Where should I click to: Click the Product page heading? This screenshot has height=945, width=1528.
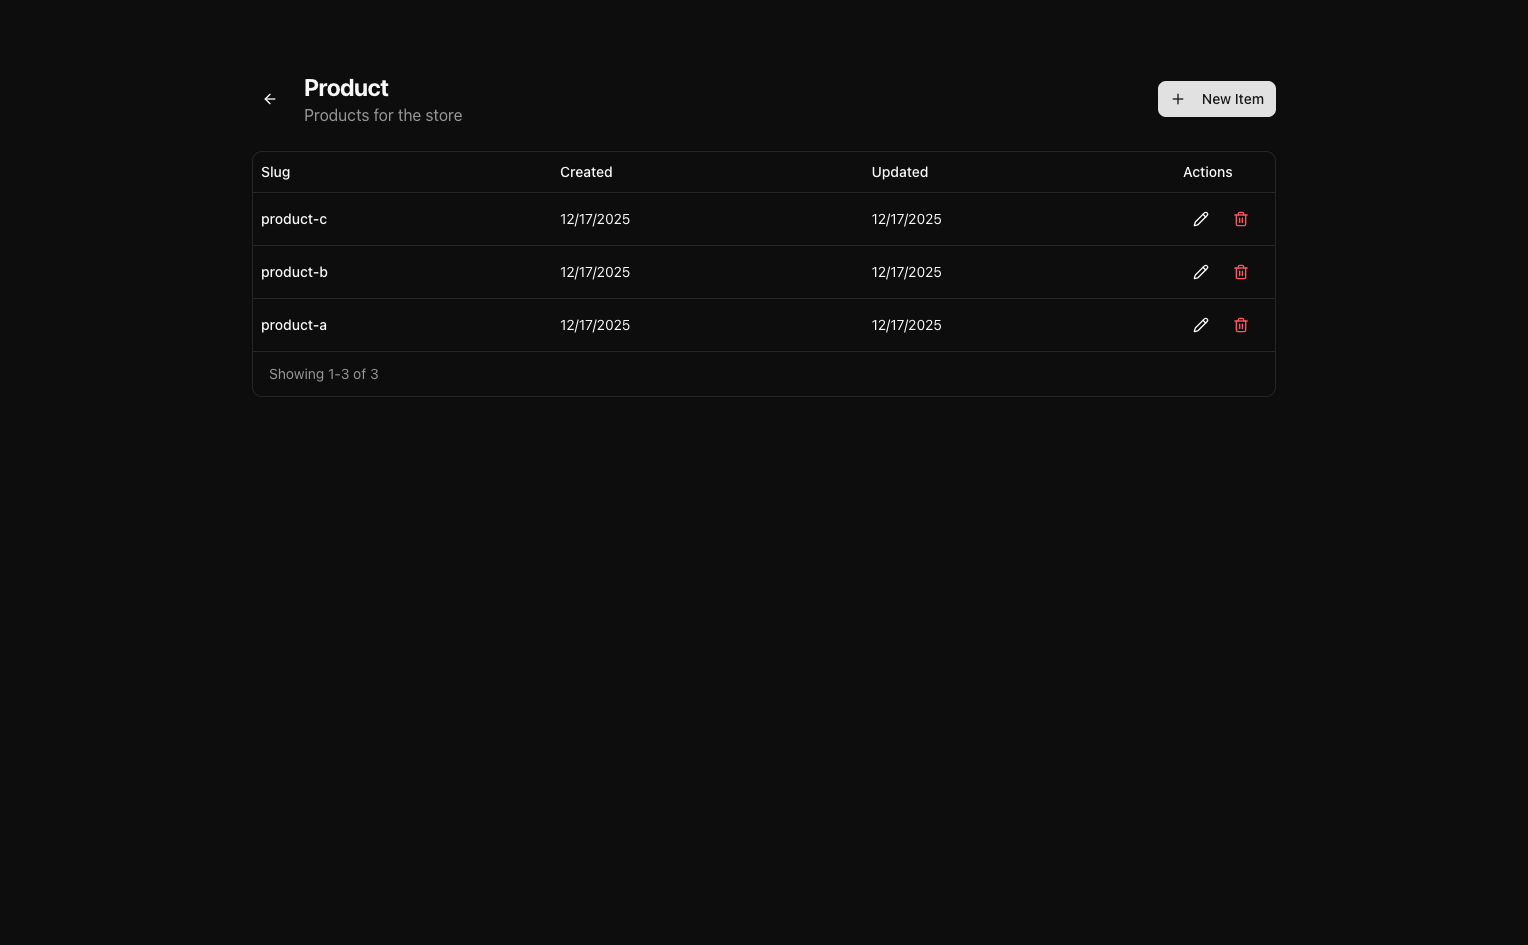pos(346,88)
